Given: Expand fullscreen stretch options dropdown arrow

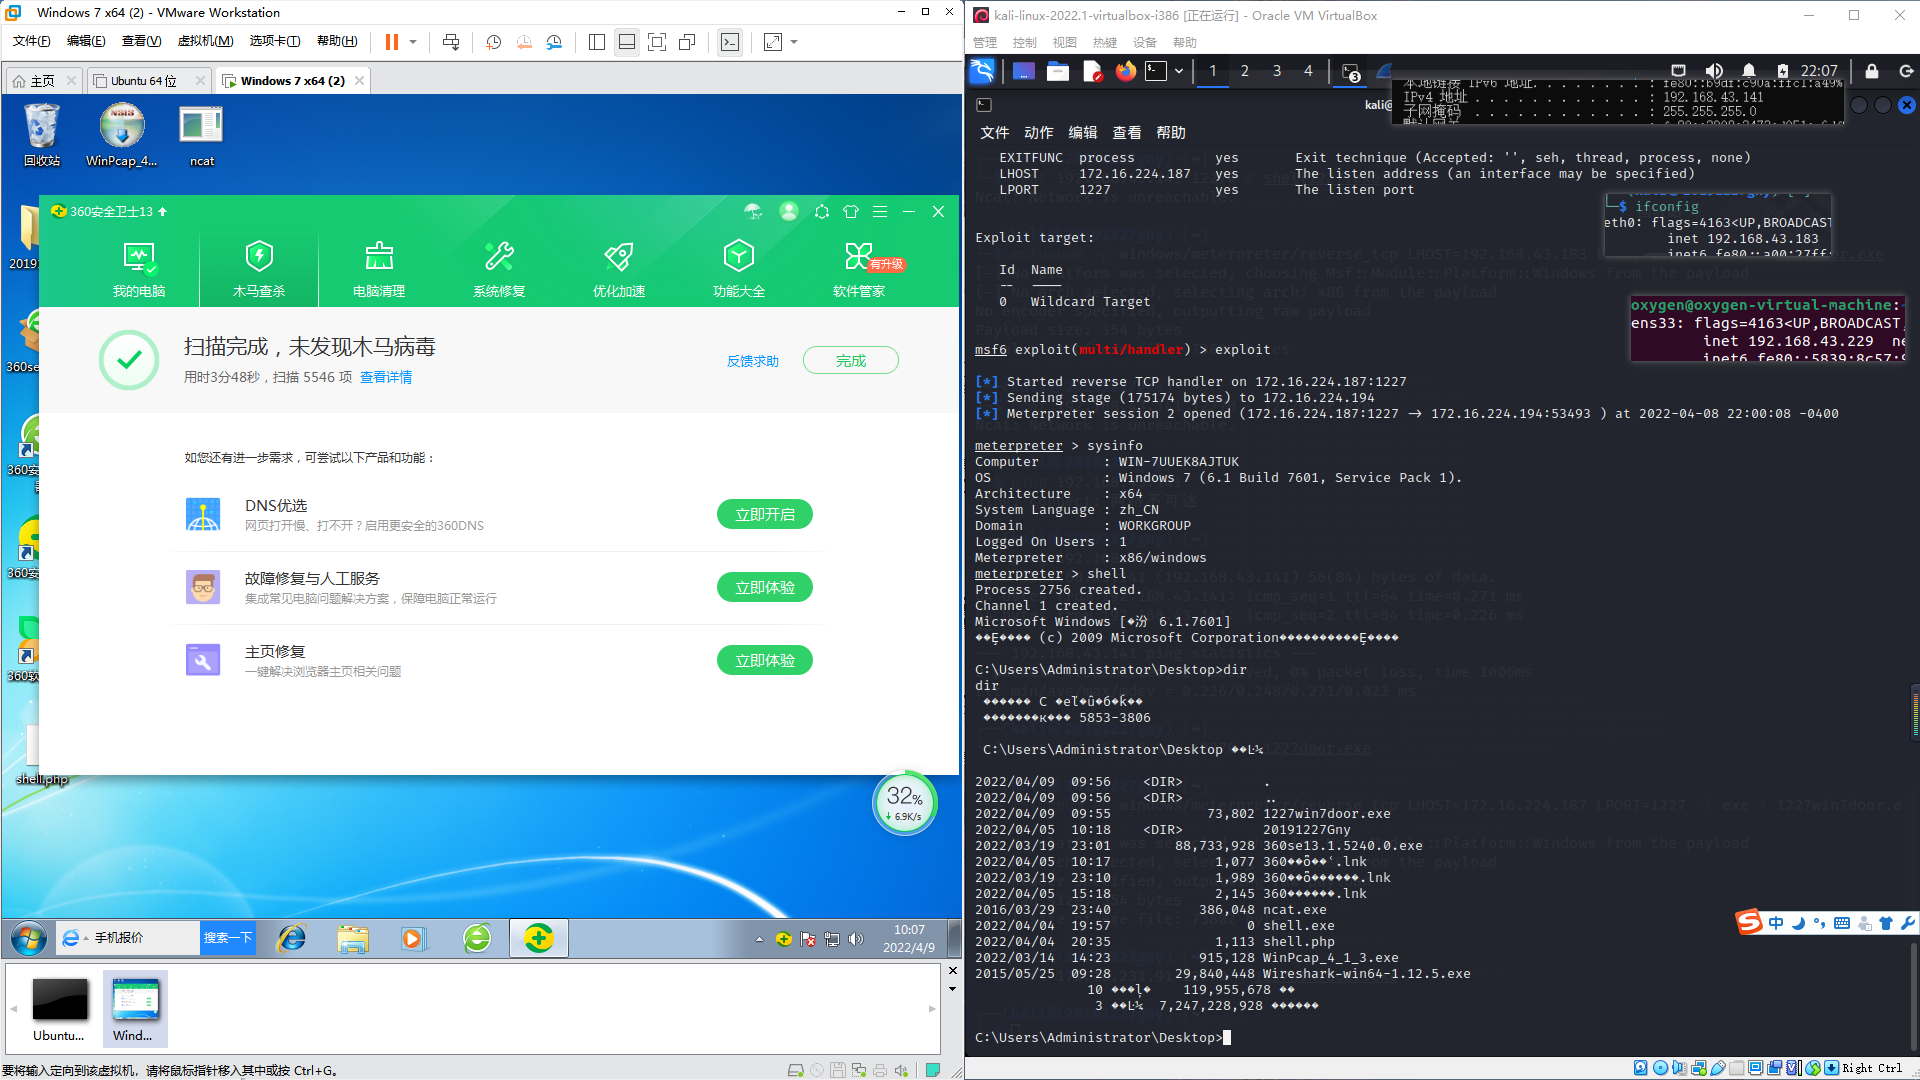Looking at the screenshot, I should pyautogui.click(x=794, y=42).
